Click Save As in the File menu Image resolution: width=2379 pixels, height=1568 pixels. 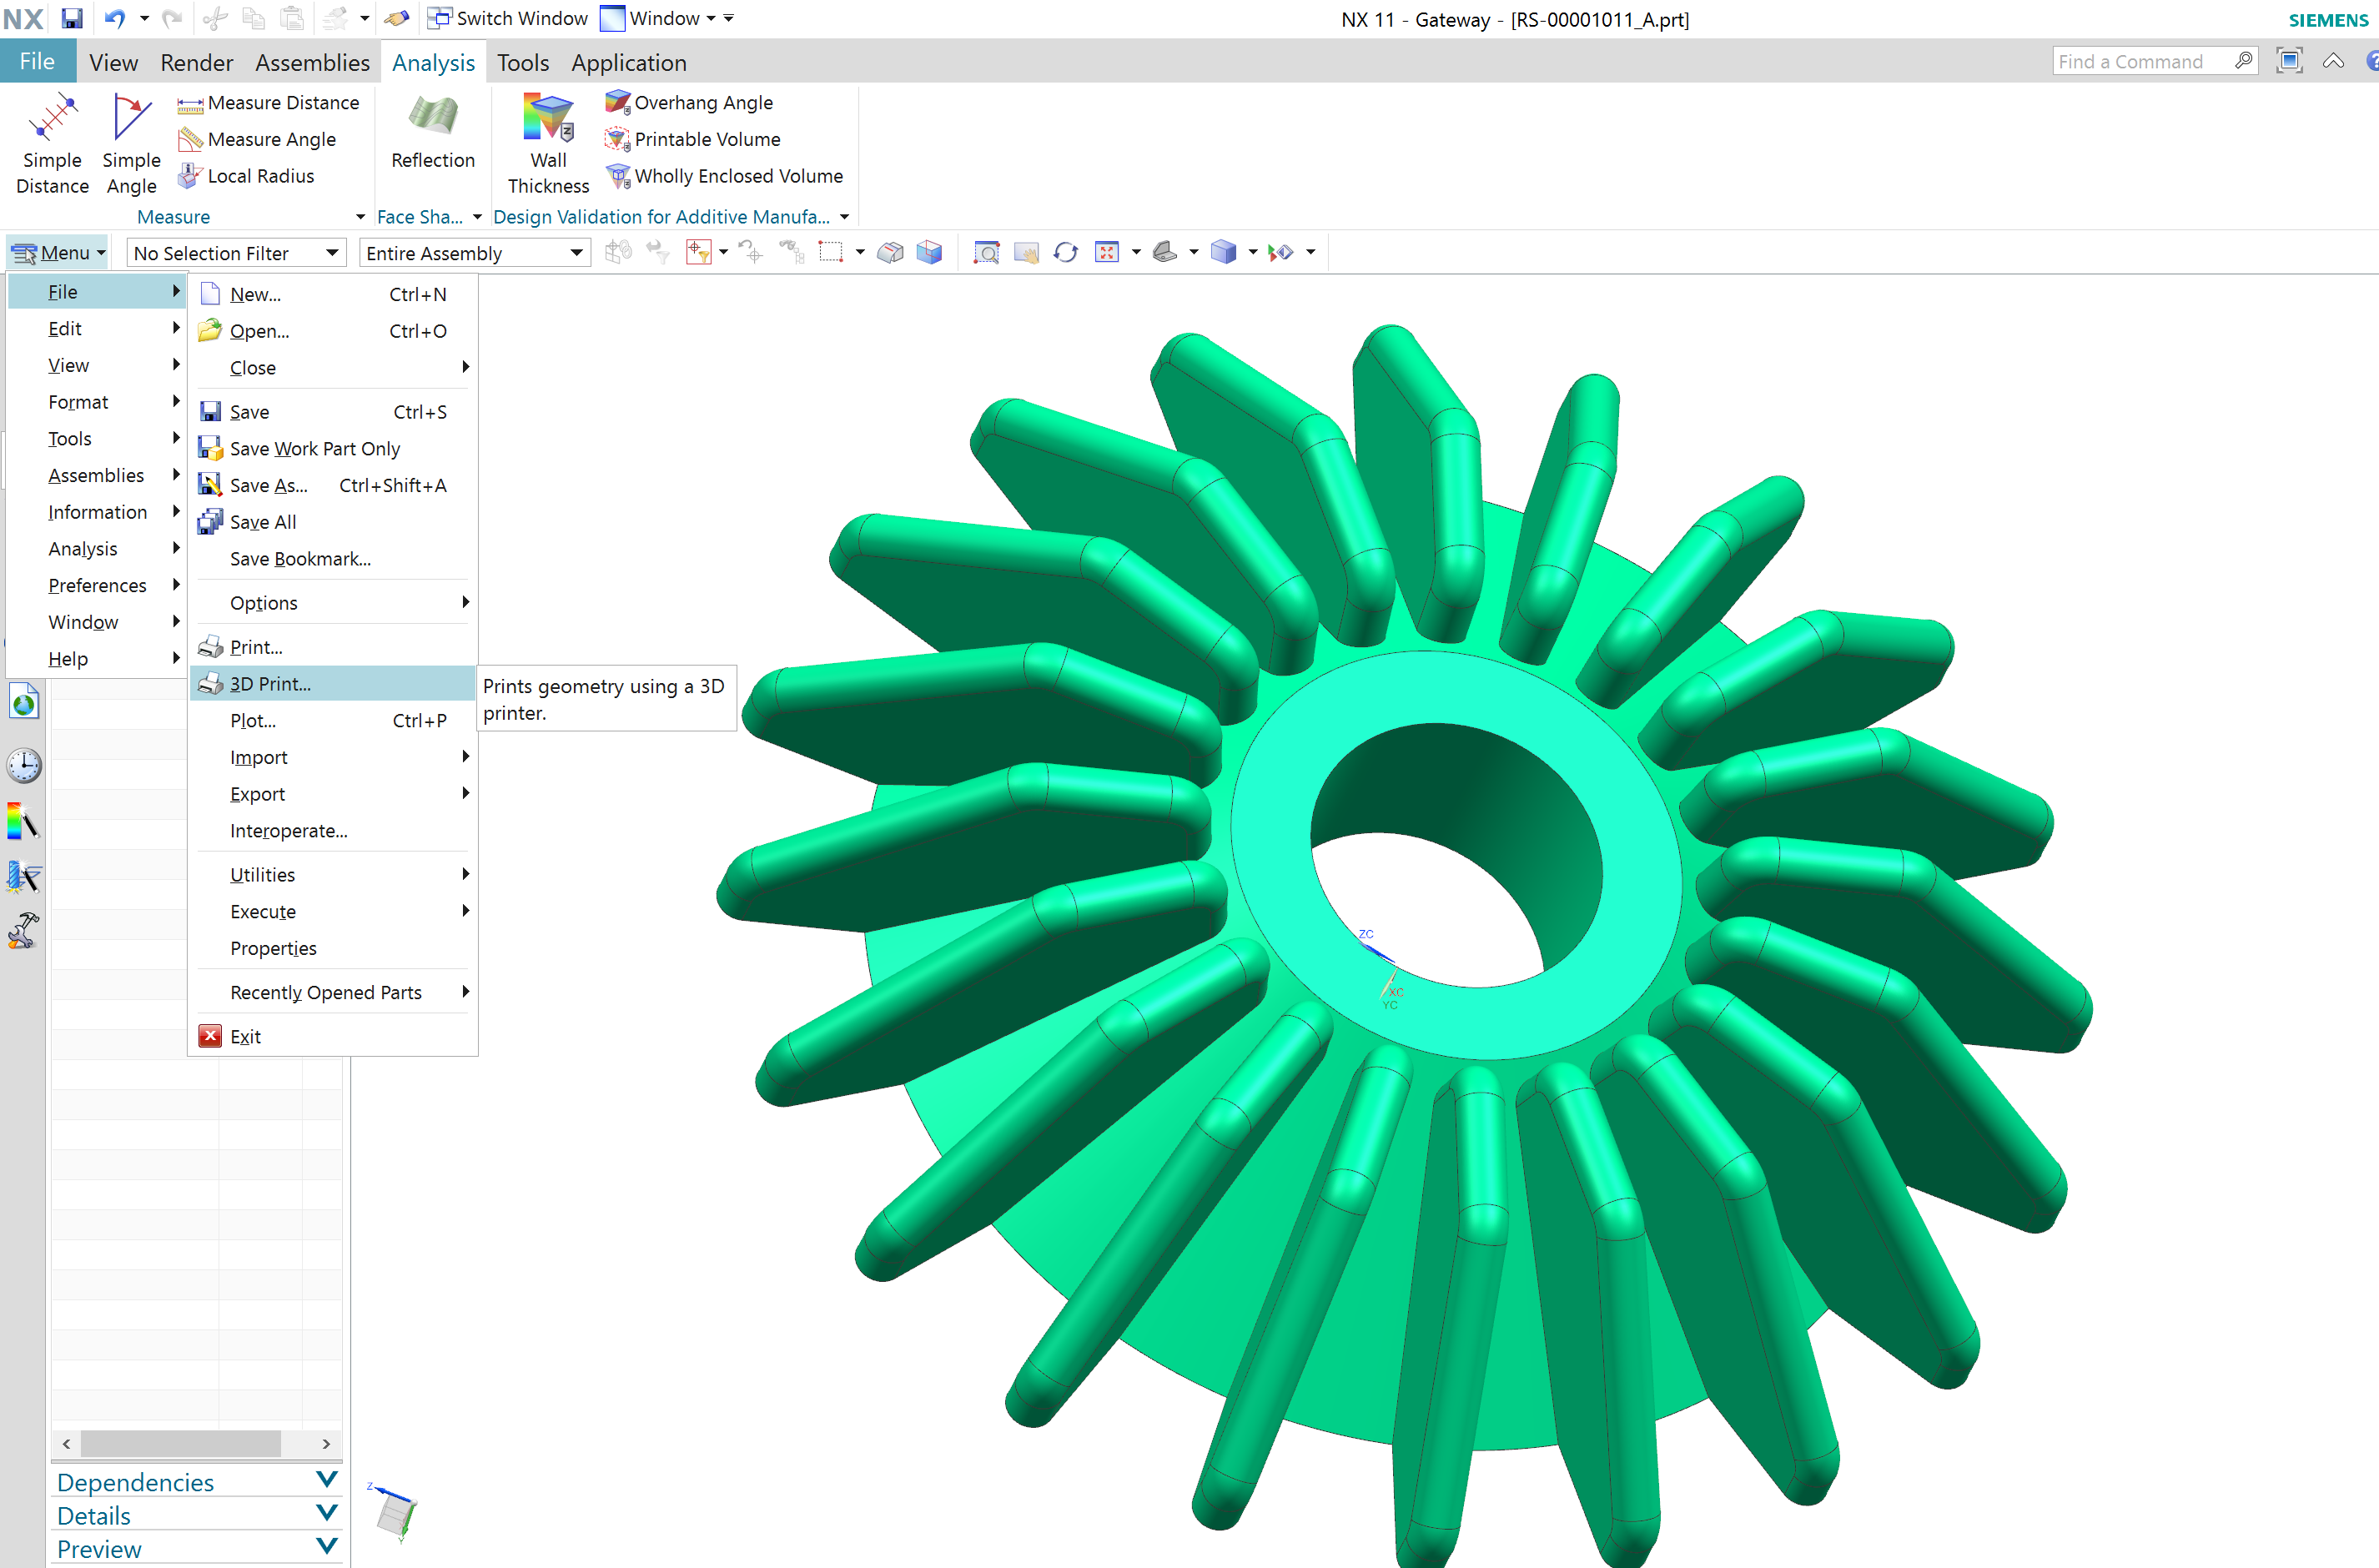[x=273, y=485]
